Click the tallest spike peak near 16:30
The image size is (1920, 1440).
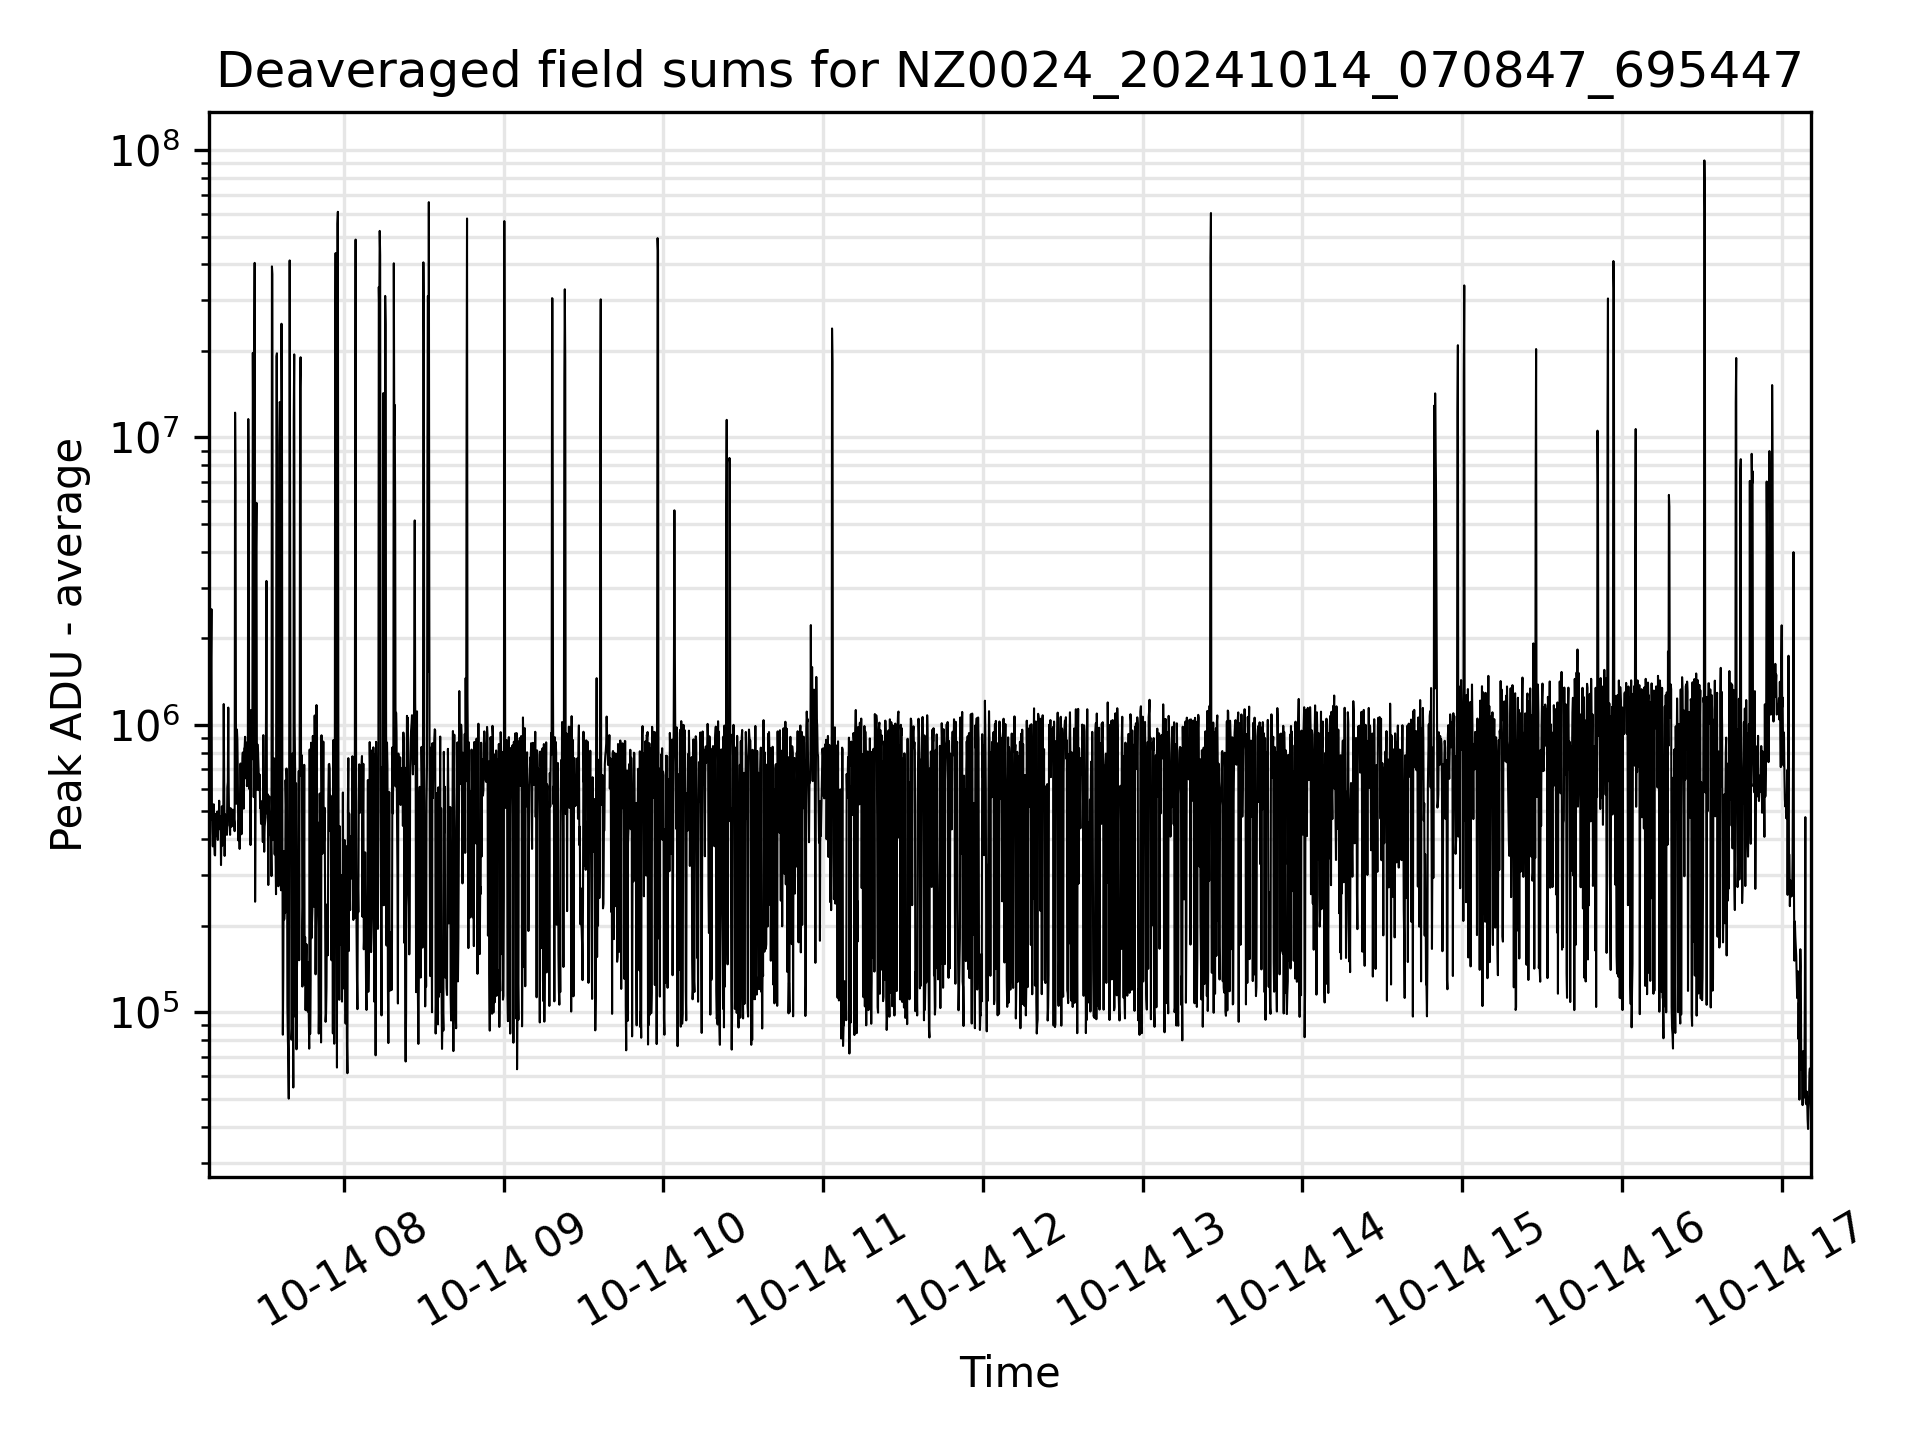(x=1704, y=161)
